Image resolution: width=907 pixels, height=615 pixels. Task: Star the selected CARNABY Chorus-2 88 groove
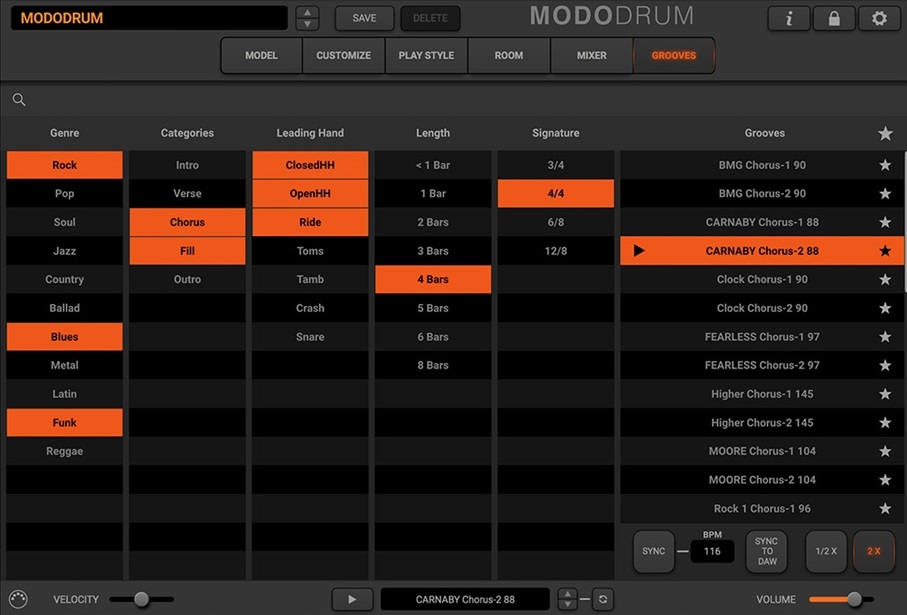885,251
